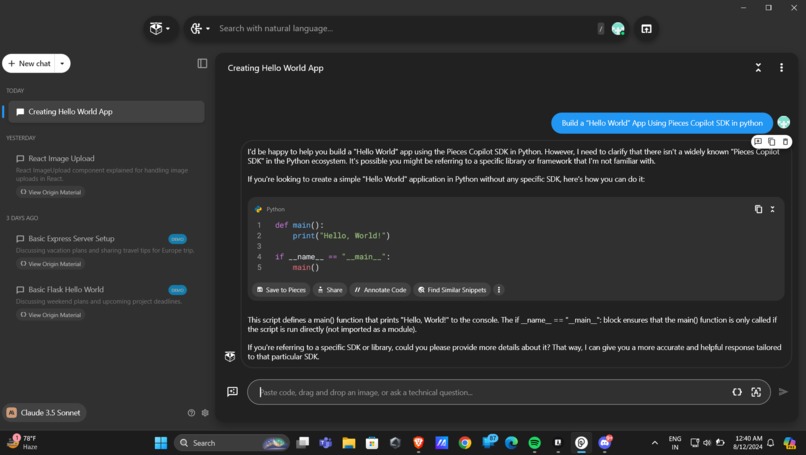The width and height of the screenshot is (806, 455).
Task: Click the Python language icon on code block
Action: click(x=258, y=209)
